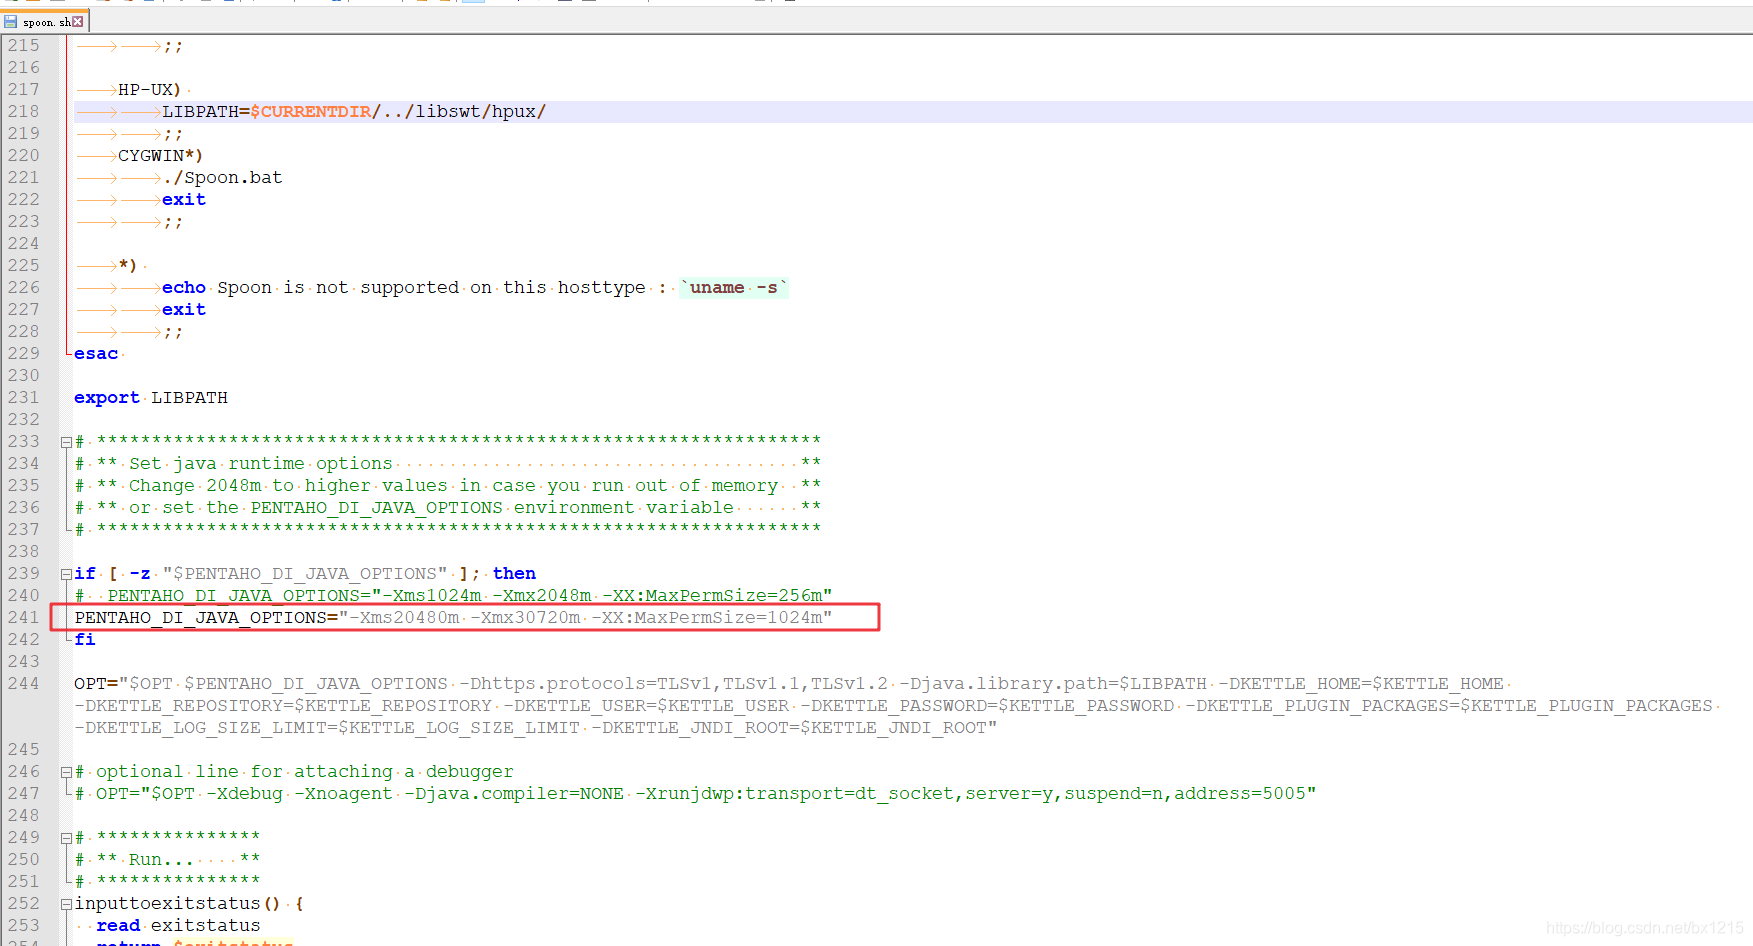1753x946 pixels.
Task: Select line 244 via its line number
Action: (23, 683)
